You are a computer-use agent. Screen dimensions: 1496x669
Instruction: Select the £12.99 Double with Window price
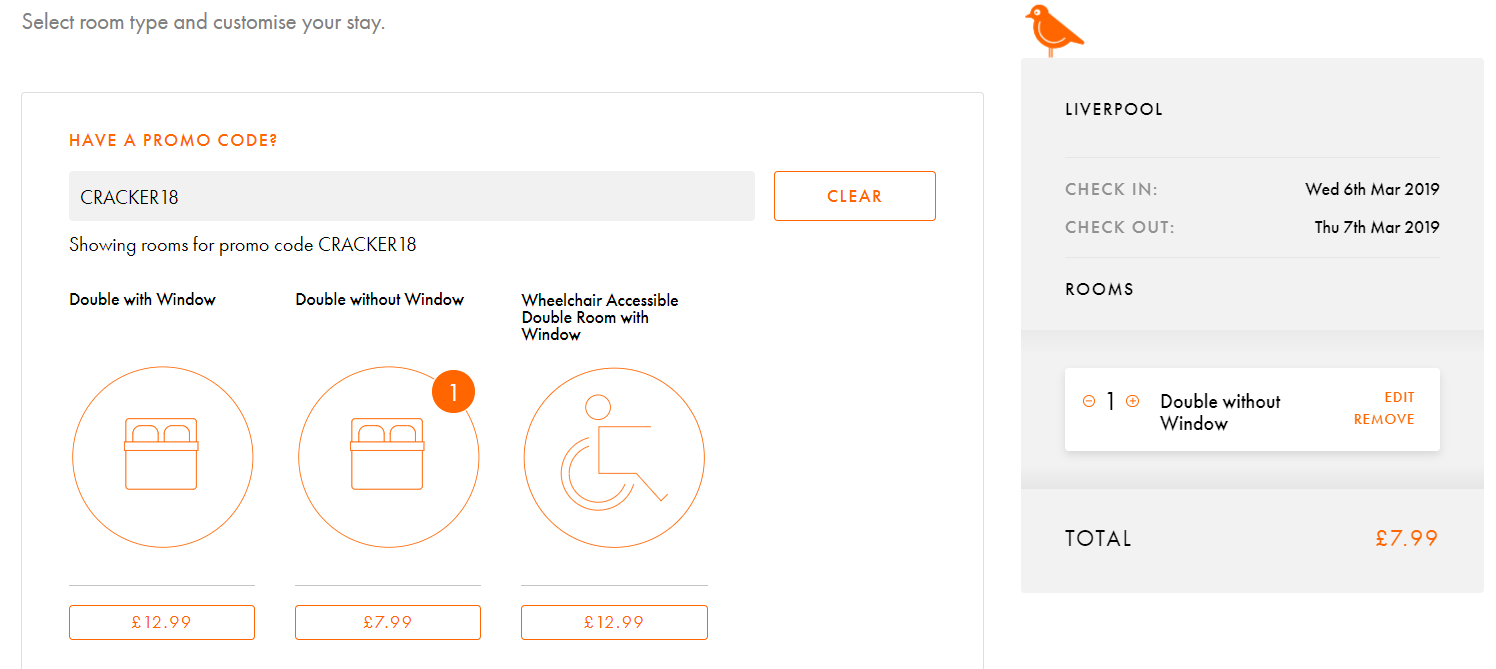click(x=162, y=622)
